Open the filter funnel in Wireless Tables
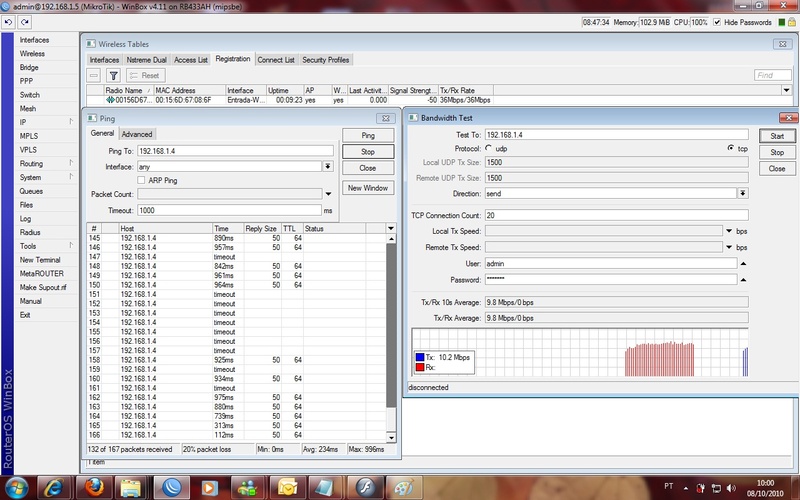The width and height of the screenshot is (800, 500). coord(113,75)
